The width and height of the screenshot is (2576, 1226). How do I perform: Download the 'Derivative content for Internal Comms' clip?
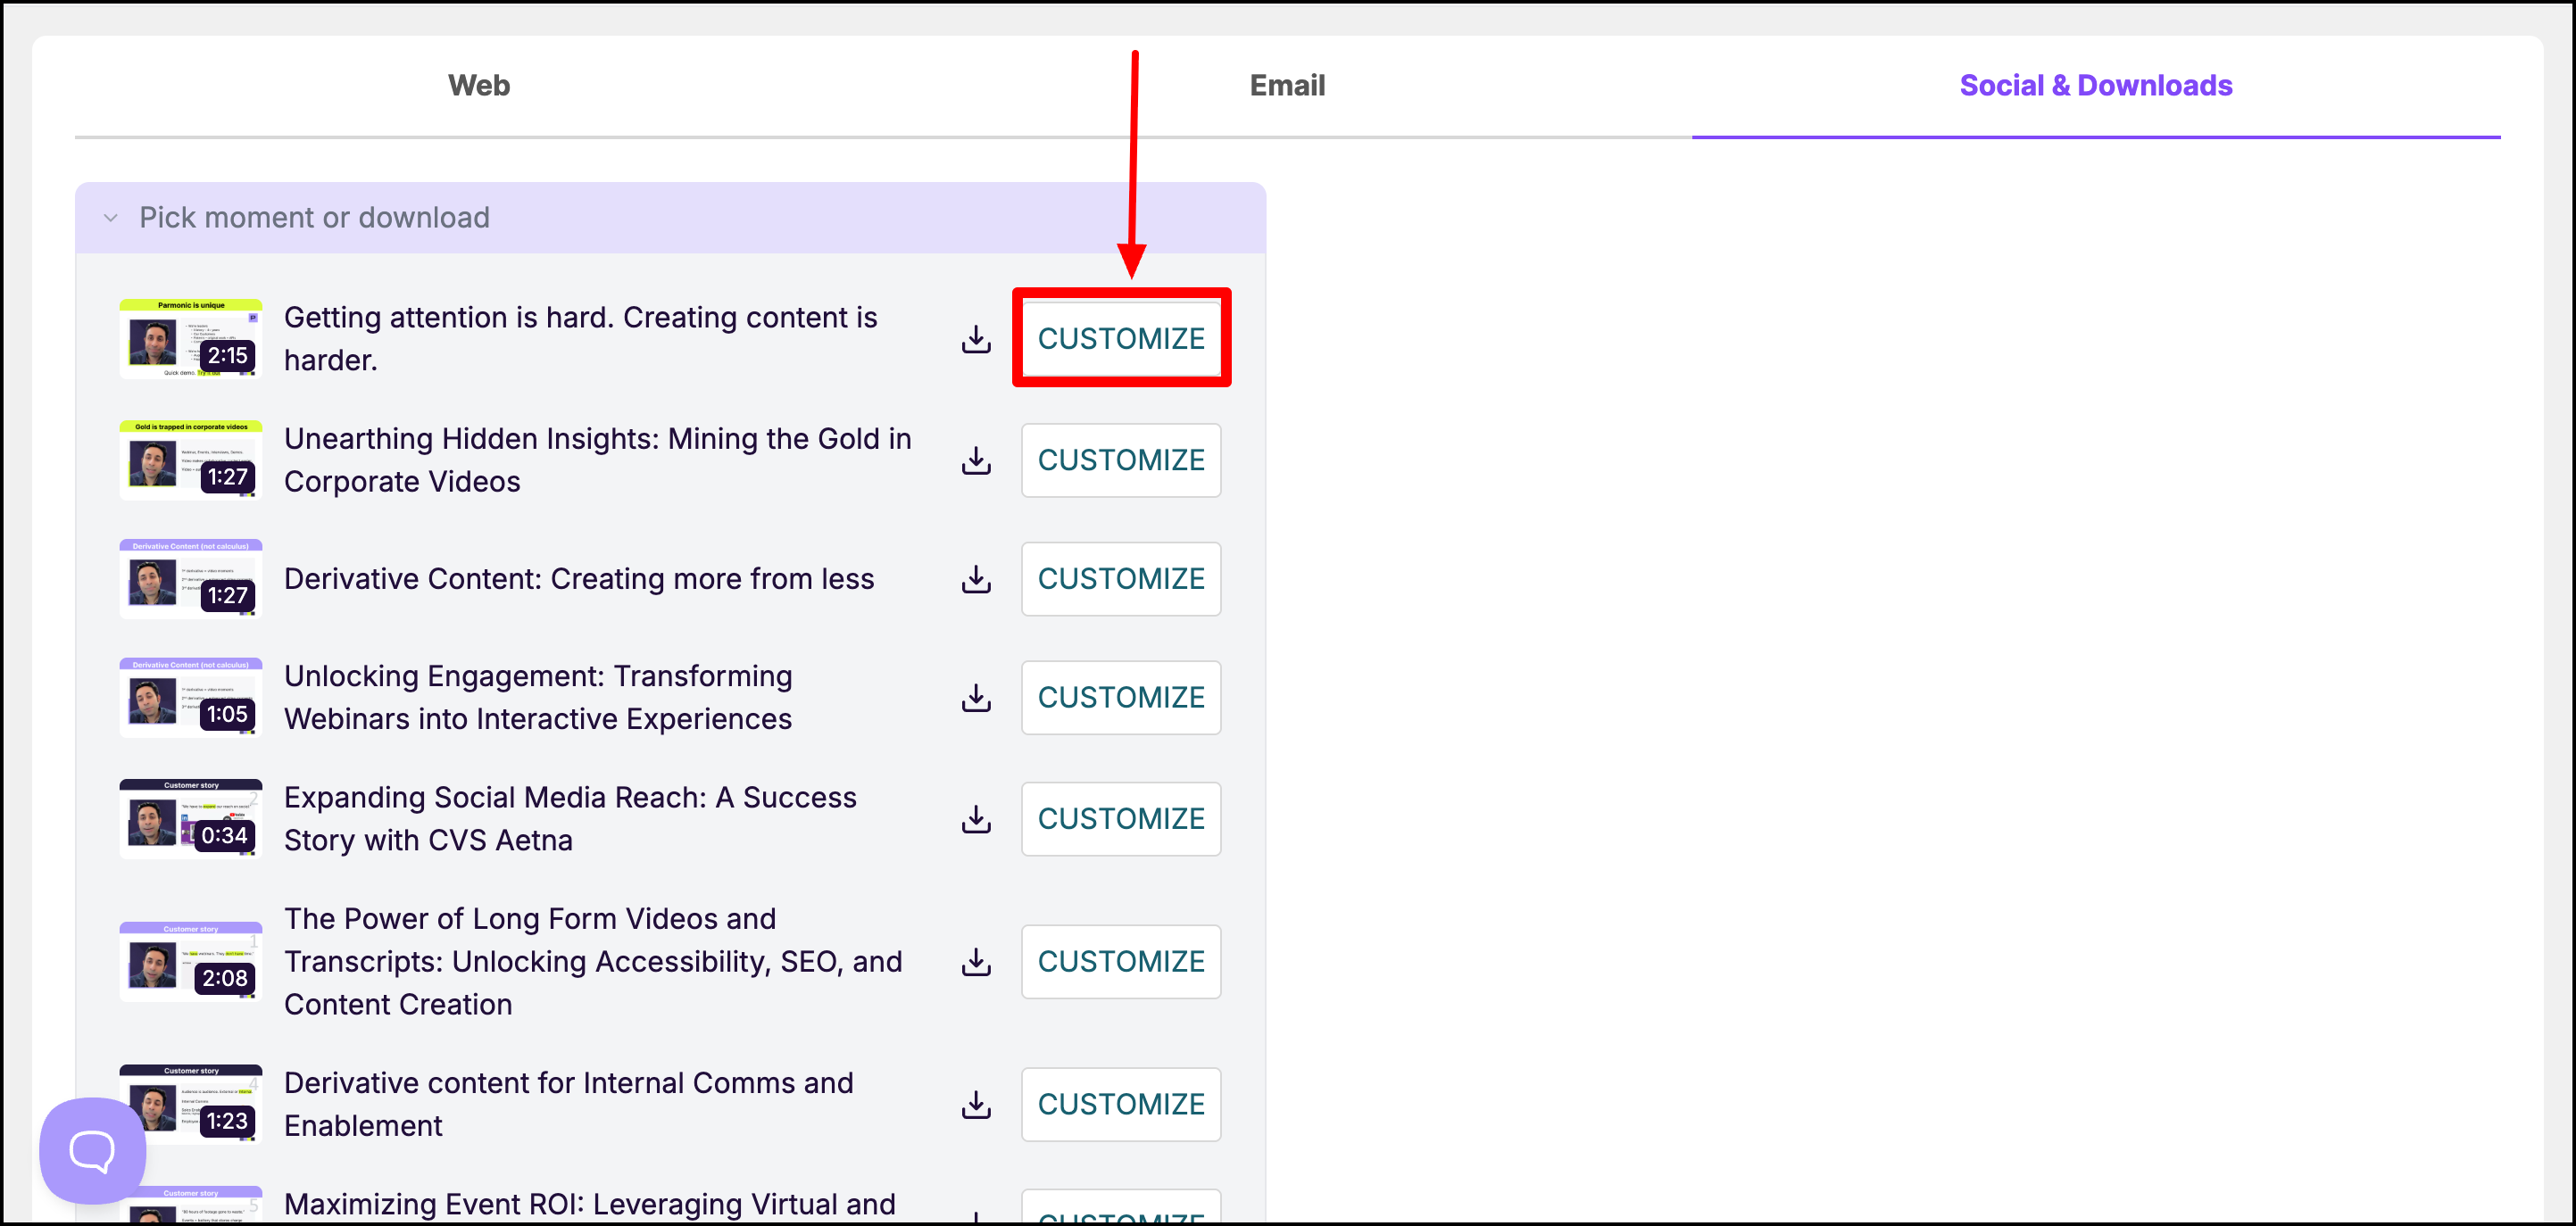(976, 1104)
